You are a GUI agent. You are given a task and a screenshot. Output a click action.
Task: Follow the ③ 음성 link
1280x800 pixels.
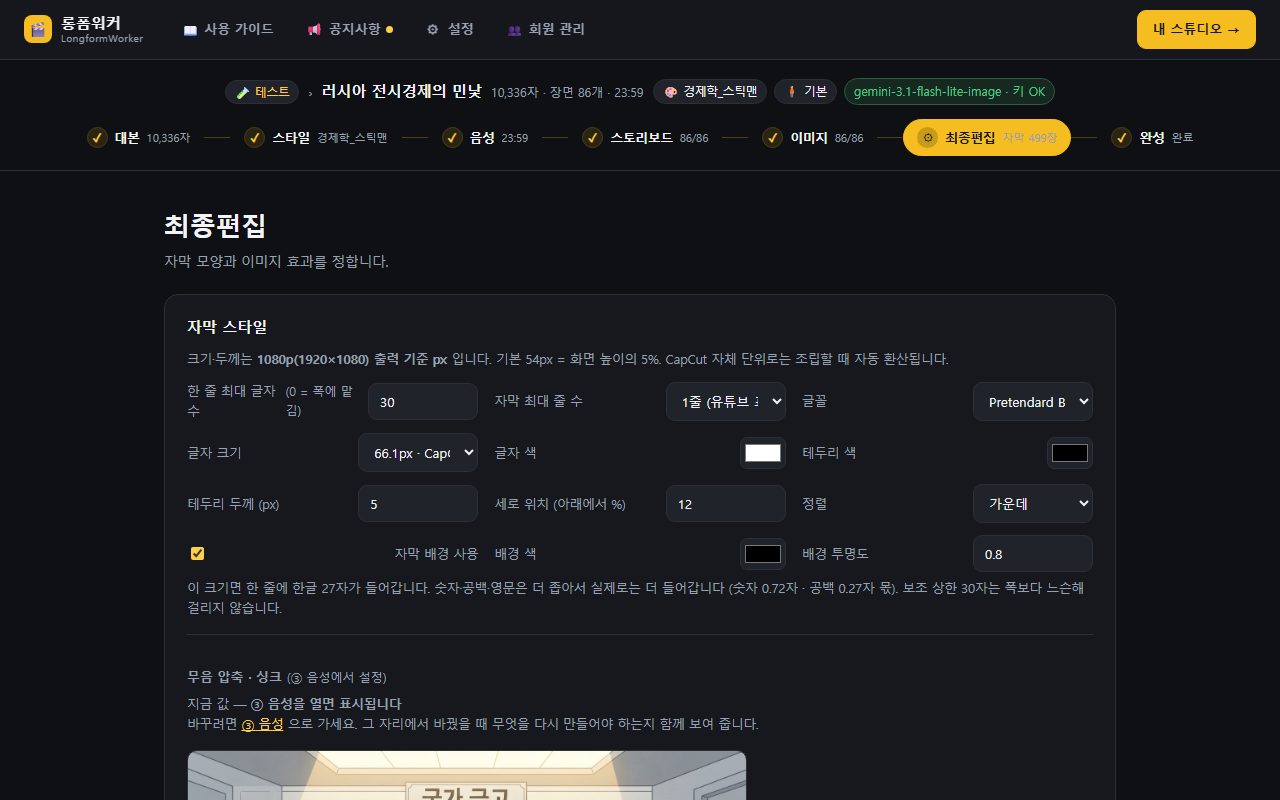(x=263, y=724)
